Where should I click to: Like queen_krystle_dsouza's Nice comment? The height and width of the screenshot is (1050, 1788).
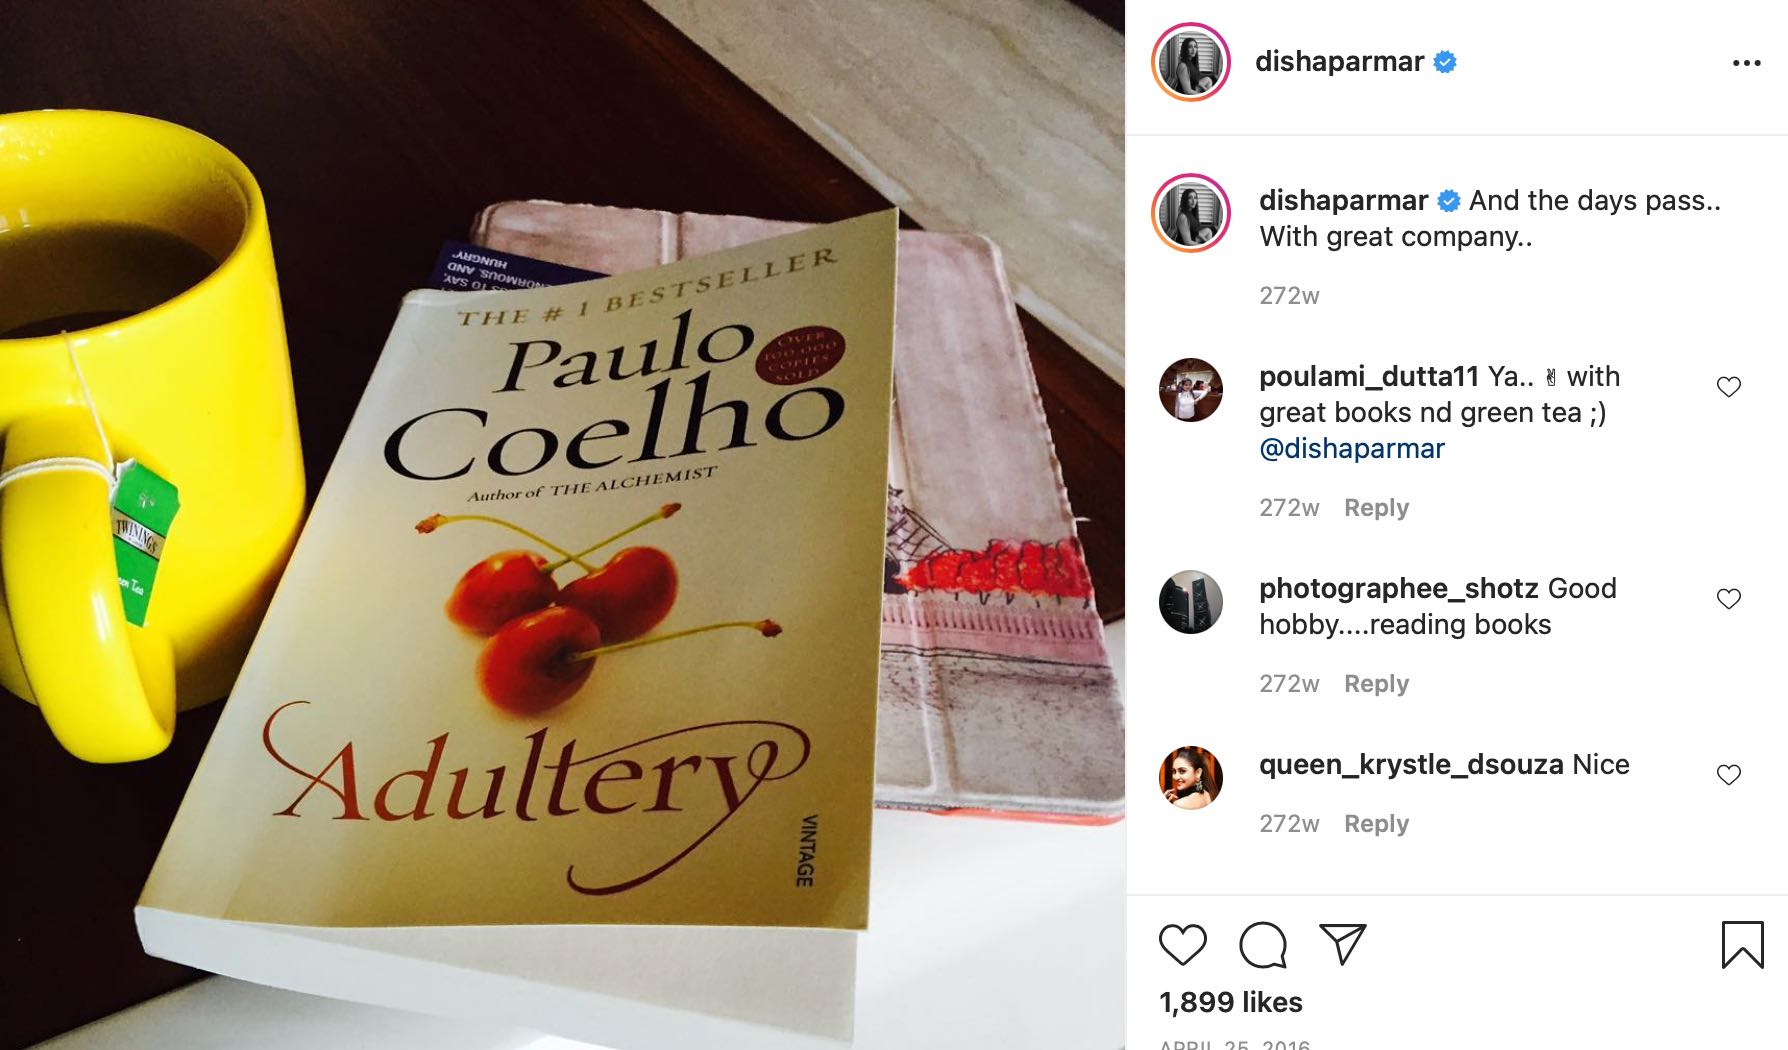pyautogui.click(x=1728, y=775)
